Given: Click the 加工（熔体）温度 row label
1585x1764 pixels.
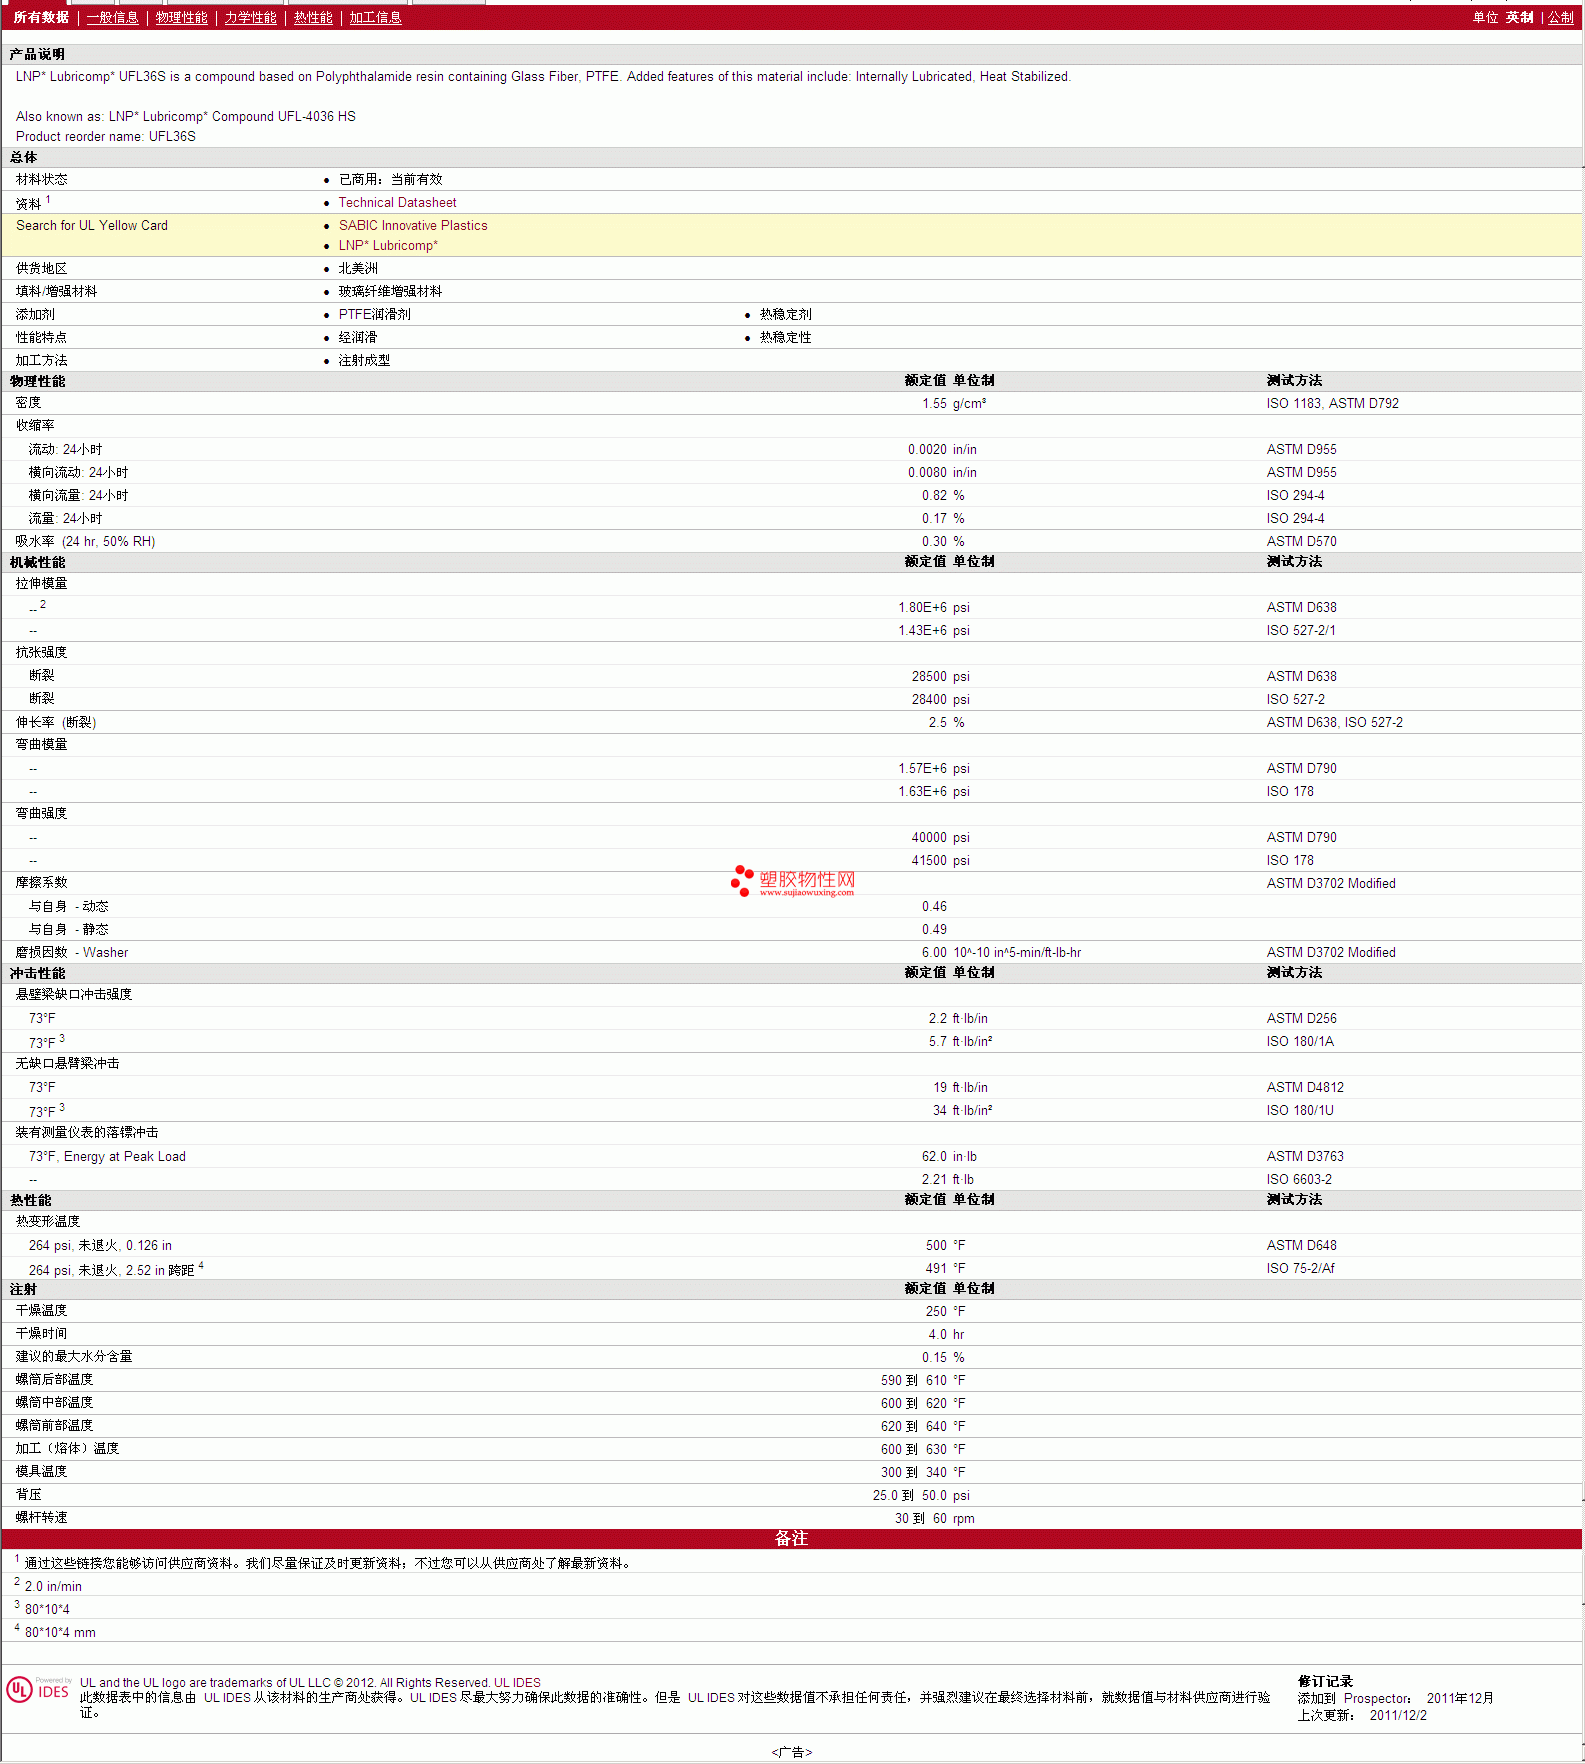Looking at the screenshot, I should (68, 1449).
